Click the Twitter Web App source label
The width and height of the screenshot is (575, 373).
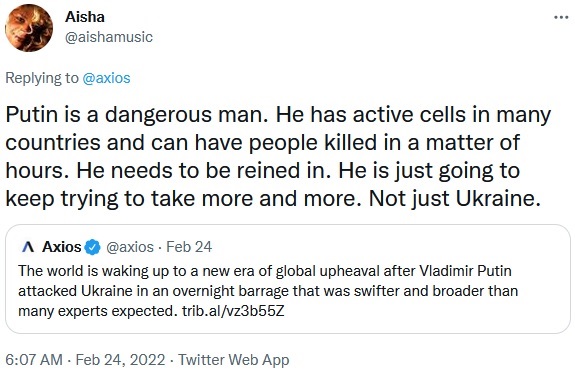(234, 360)
